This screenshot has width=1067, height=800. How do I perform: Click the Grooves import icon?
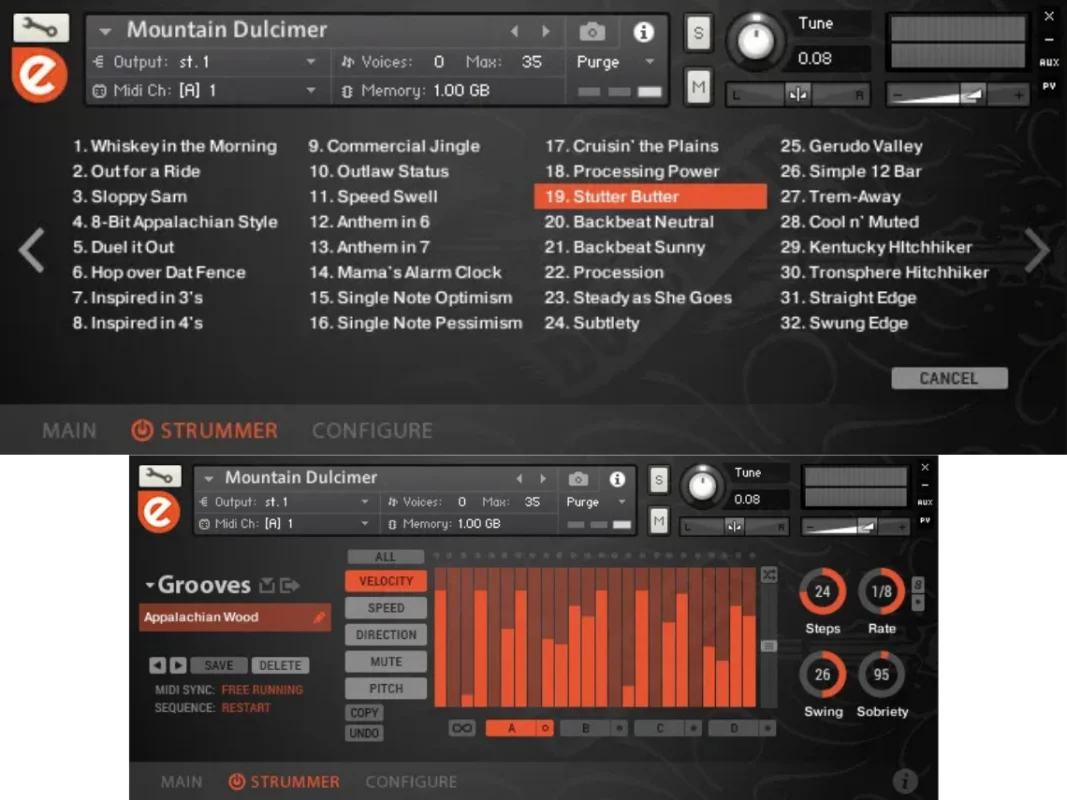(x=266, y=585)
